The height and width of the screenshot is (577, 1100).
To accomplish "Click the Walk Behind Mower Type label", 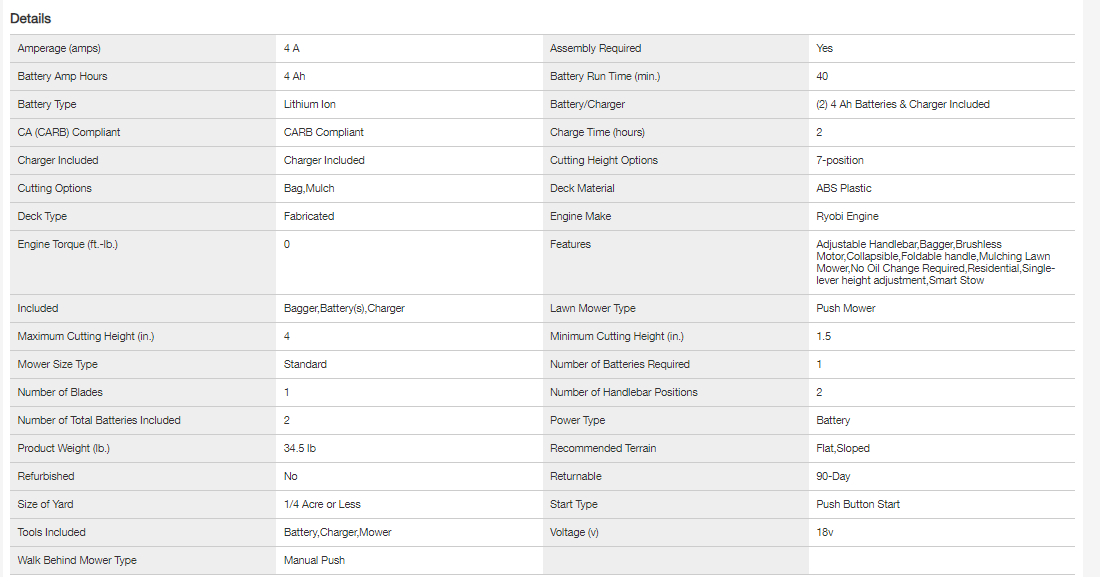I will coord(77,561).
